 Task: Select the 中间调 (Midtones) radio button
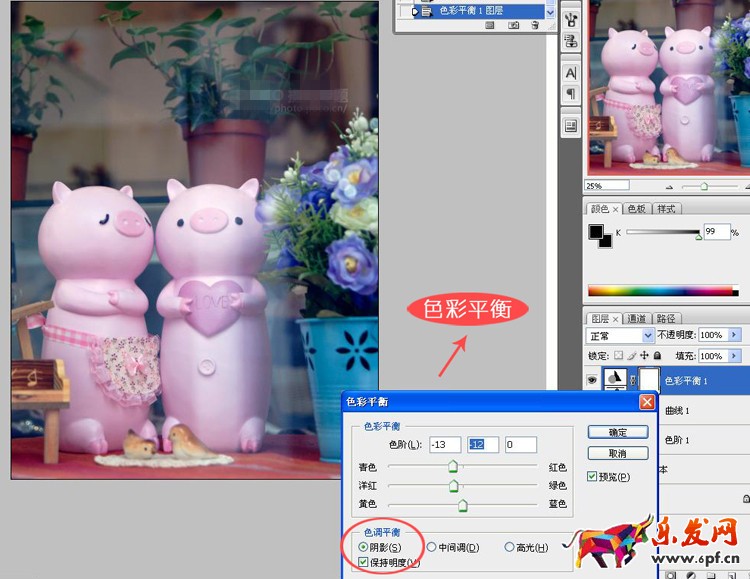432,547
